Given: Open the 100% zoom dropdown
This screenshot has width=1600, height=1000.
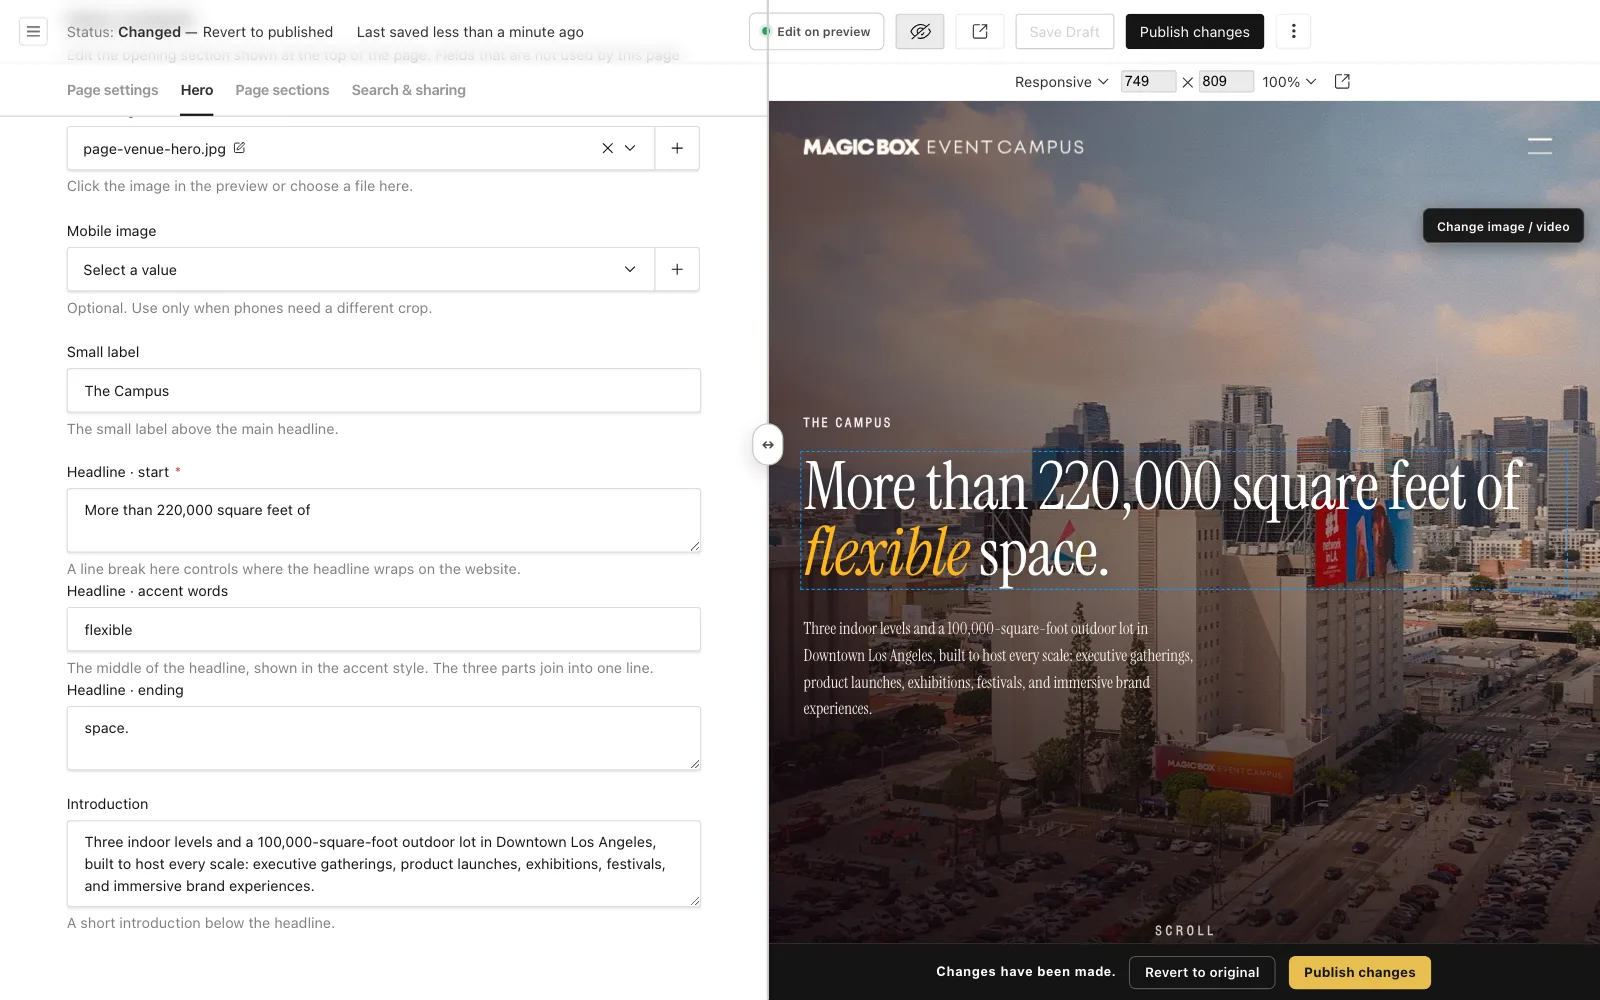Looking at the screenshot, I should (x=1289, y=82).
